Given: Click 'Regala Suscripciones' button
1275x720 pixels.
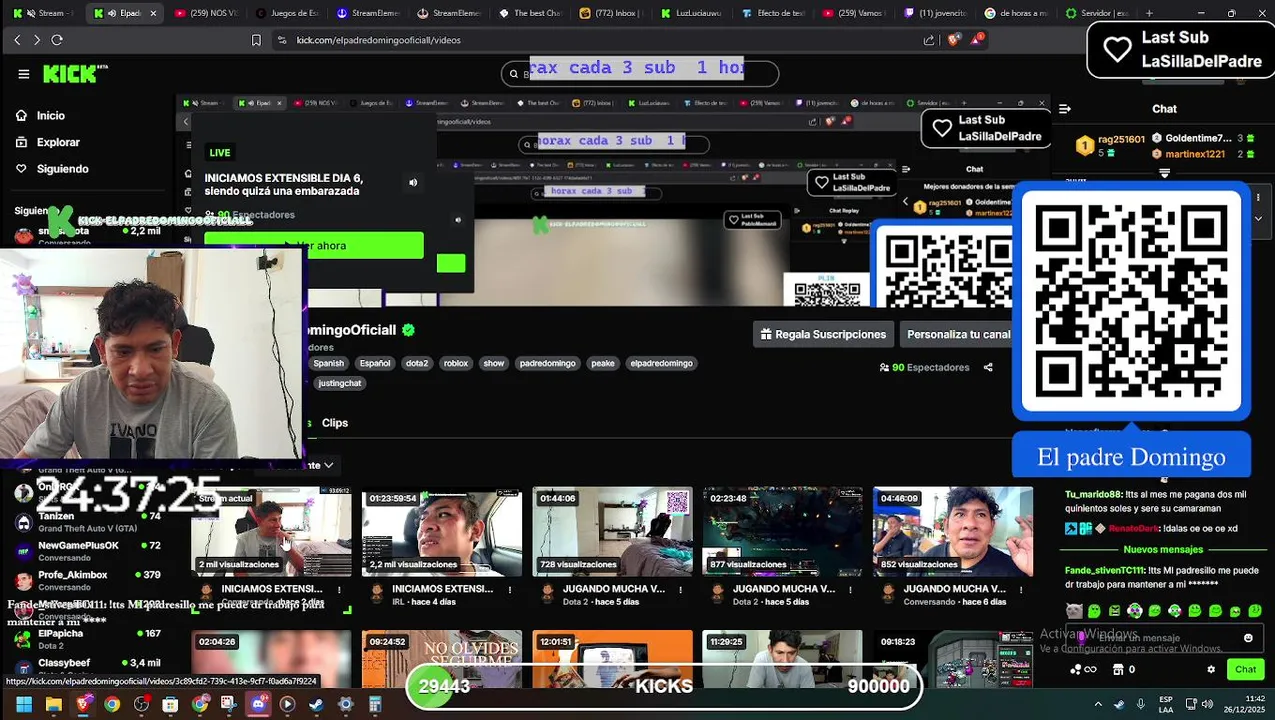Looking at the screenshot, I should (x=823, y=334).
